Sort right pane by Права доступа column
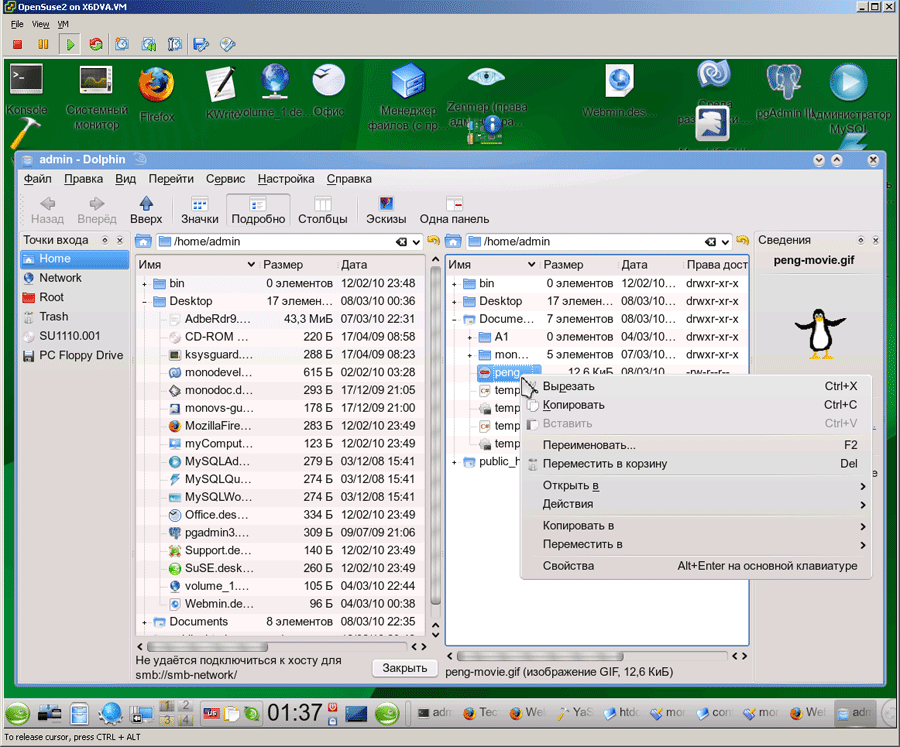 click(716, 265)
